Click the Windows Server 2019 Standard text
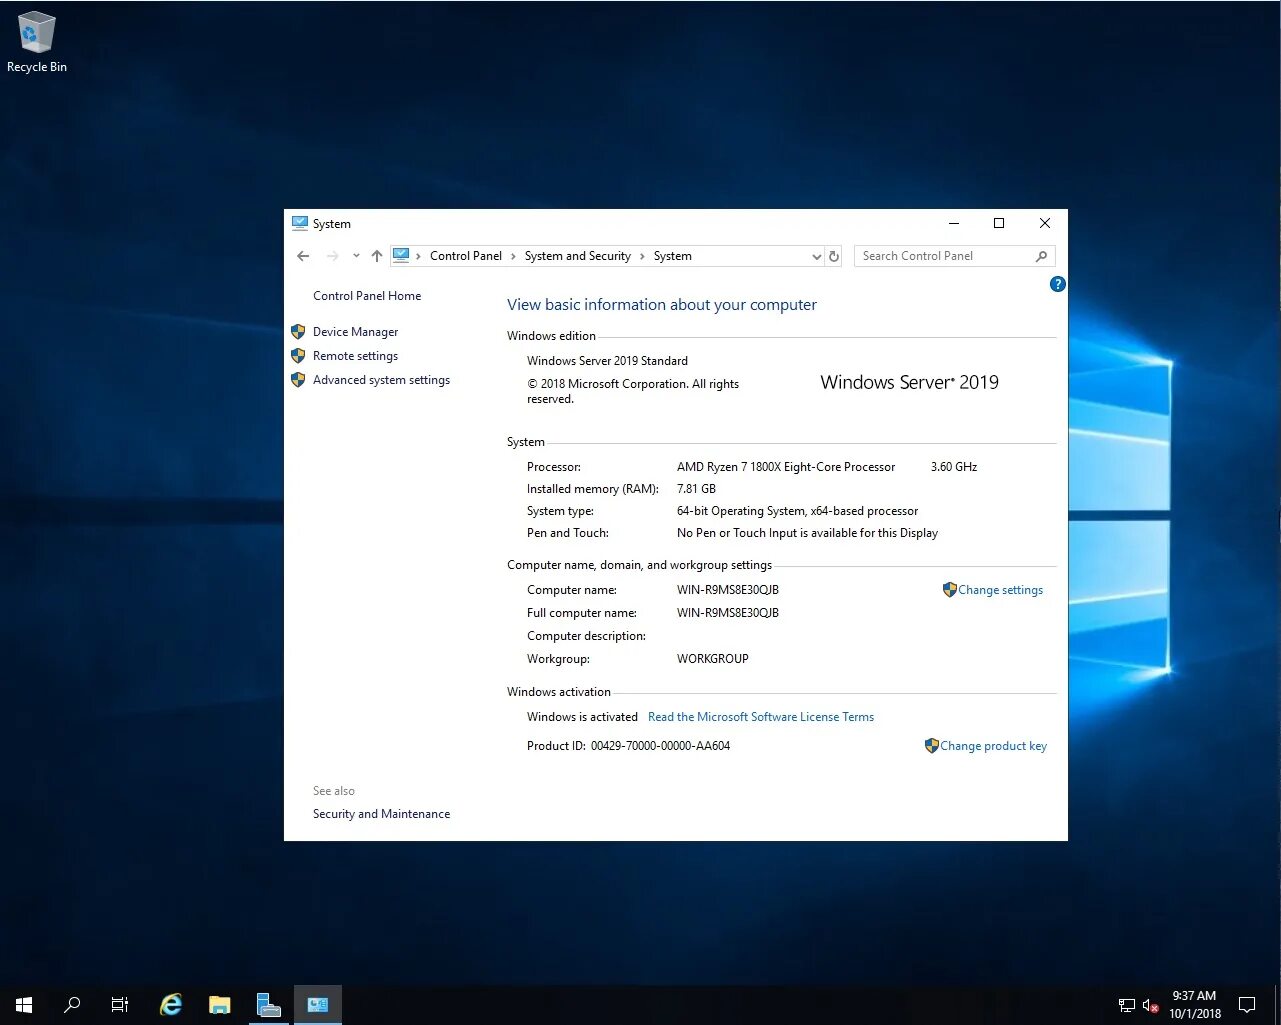1281x1025 pixels. [x=607, y=361]
